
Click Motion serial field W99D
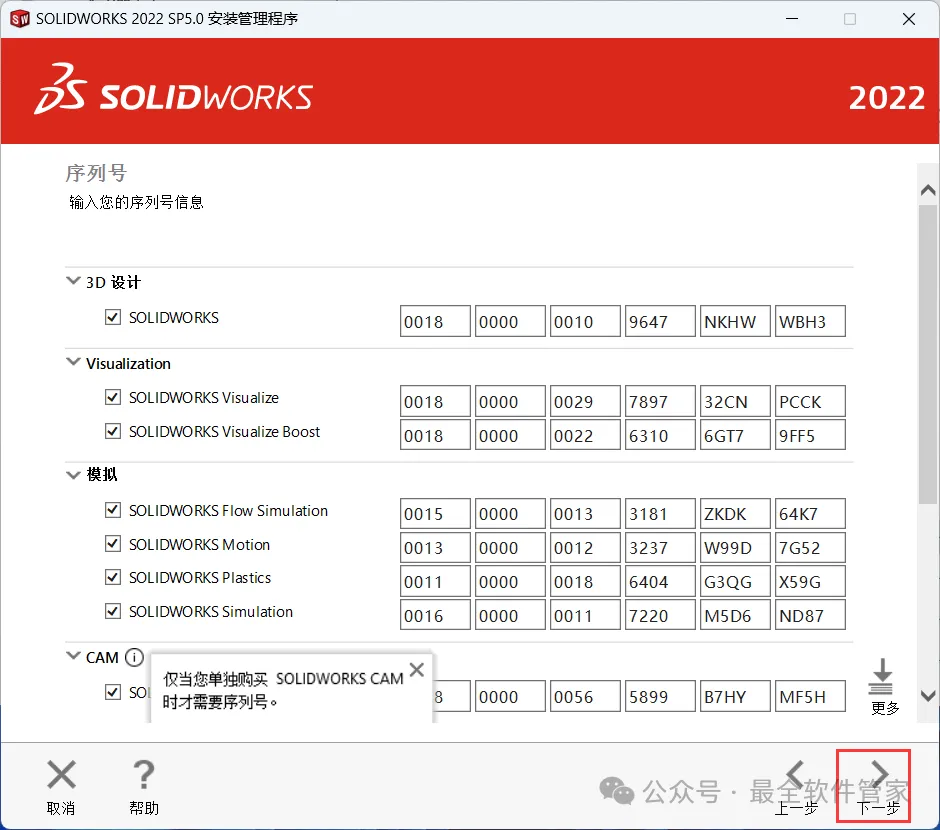pos(735,547)
